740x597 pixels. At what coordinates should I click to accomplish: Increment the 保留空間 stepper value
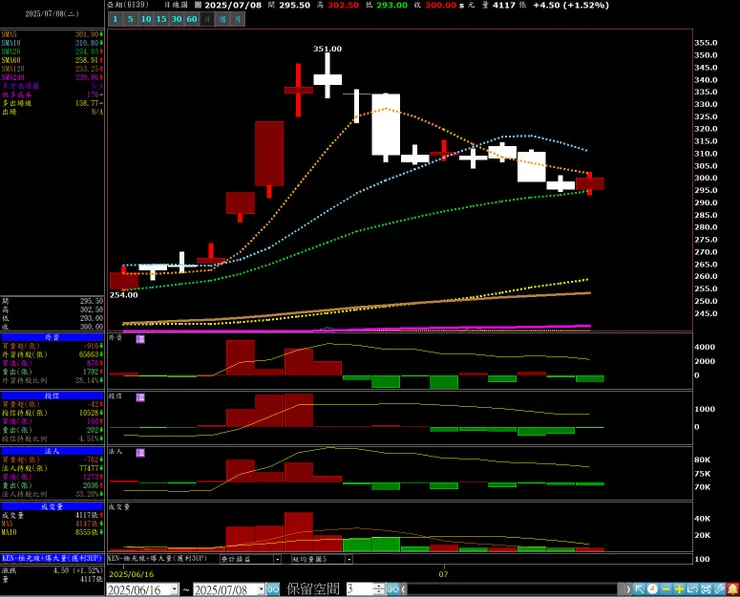(379, 587)
